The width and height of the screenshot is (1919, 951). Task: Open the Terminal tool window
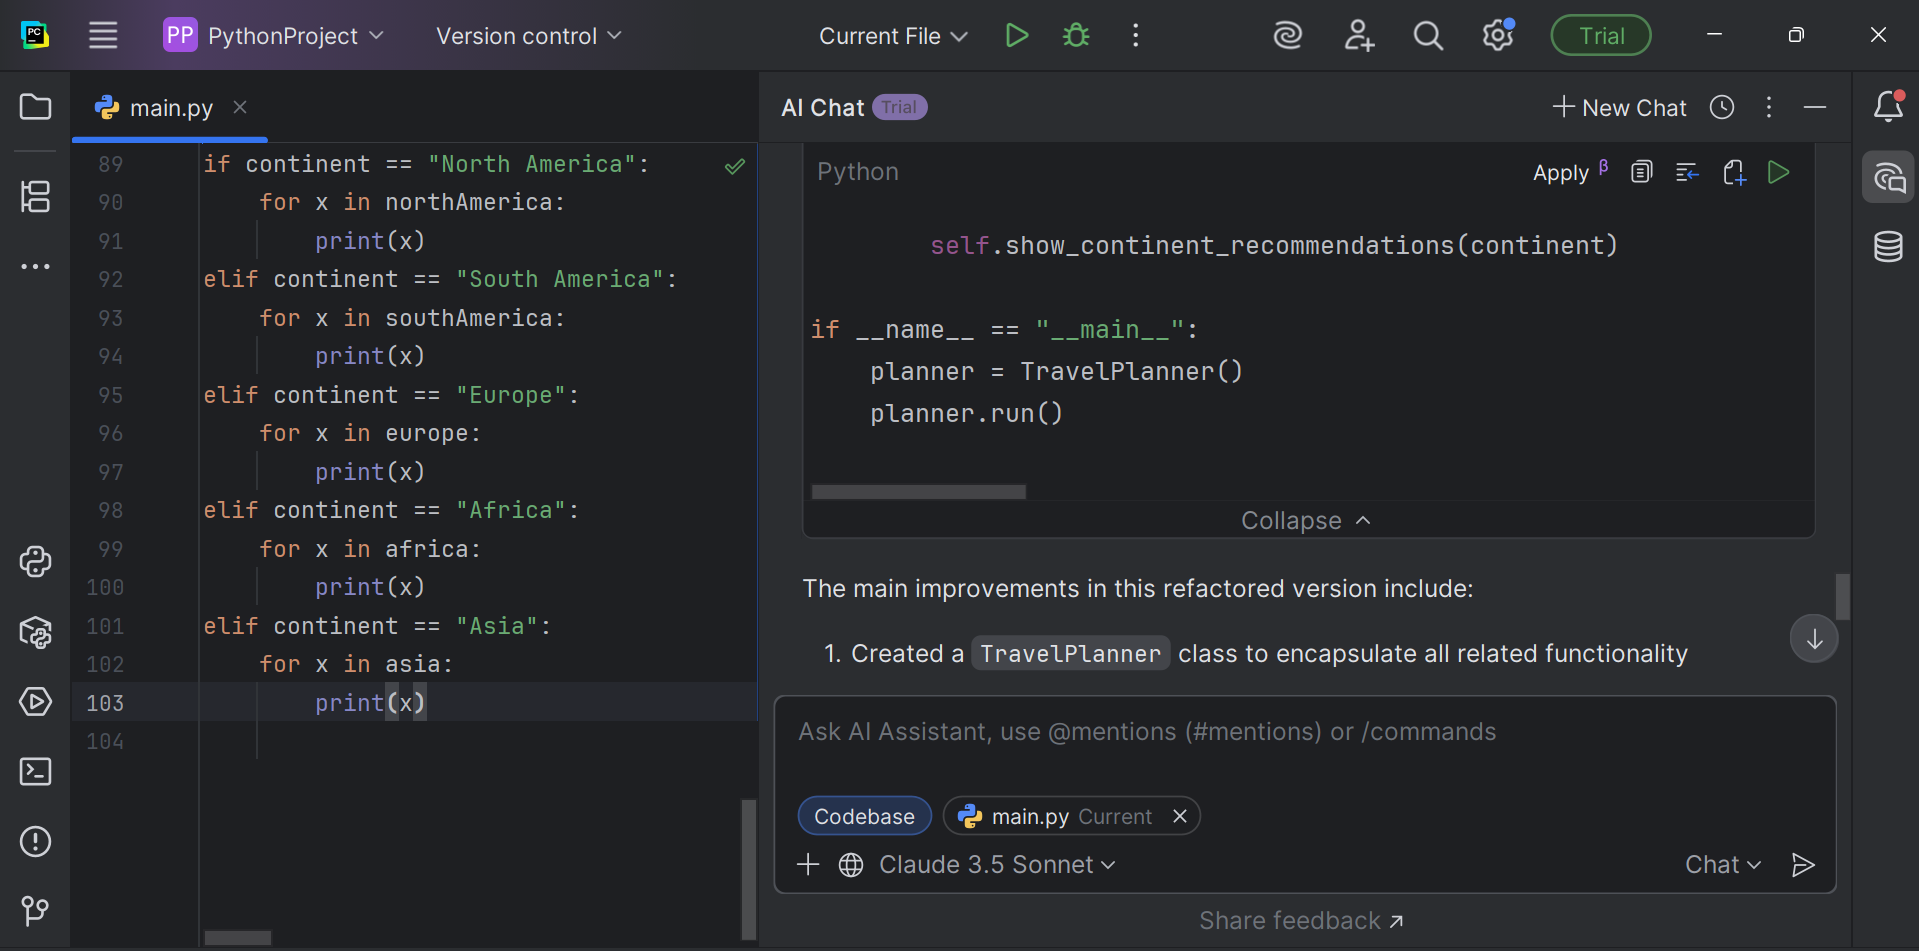pyautogui.click(x=36, y=772)
